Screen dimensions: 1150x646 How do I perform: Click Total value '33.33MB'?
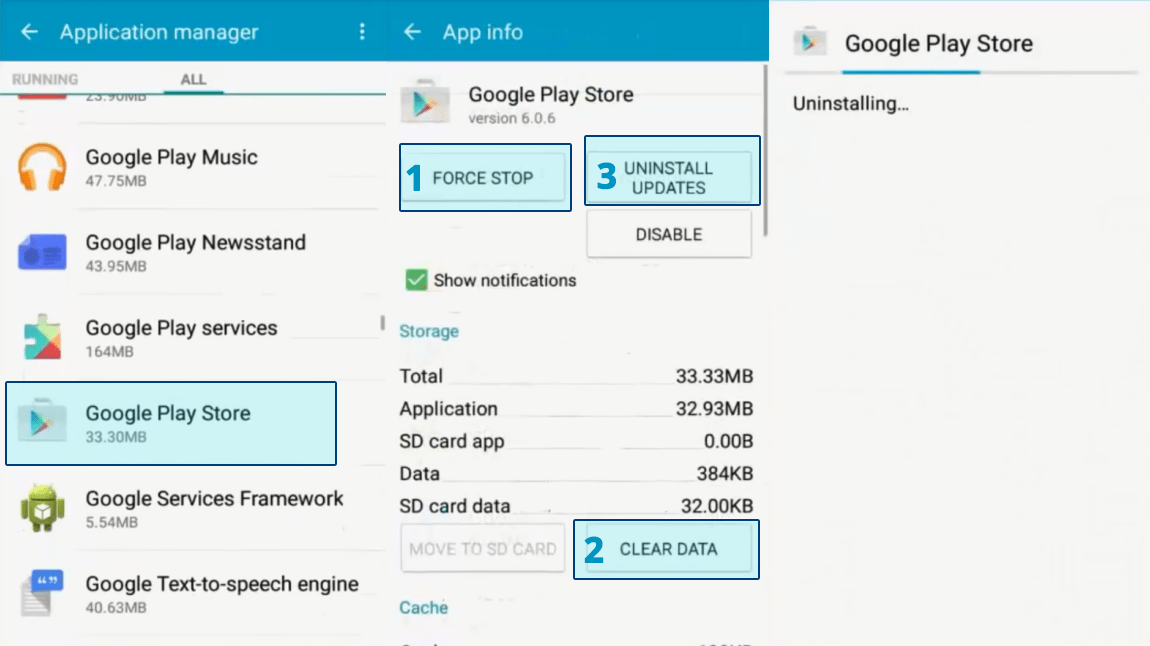714,376
